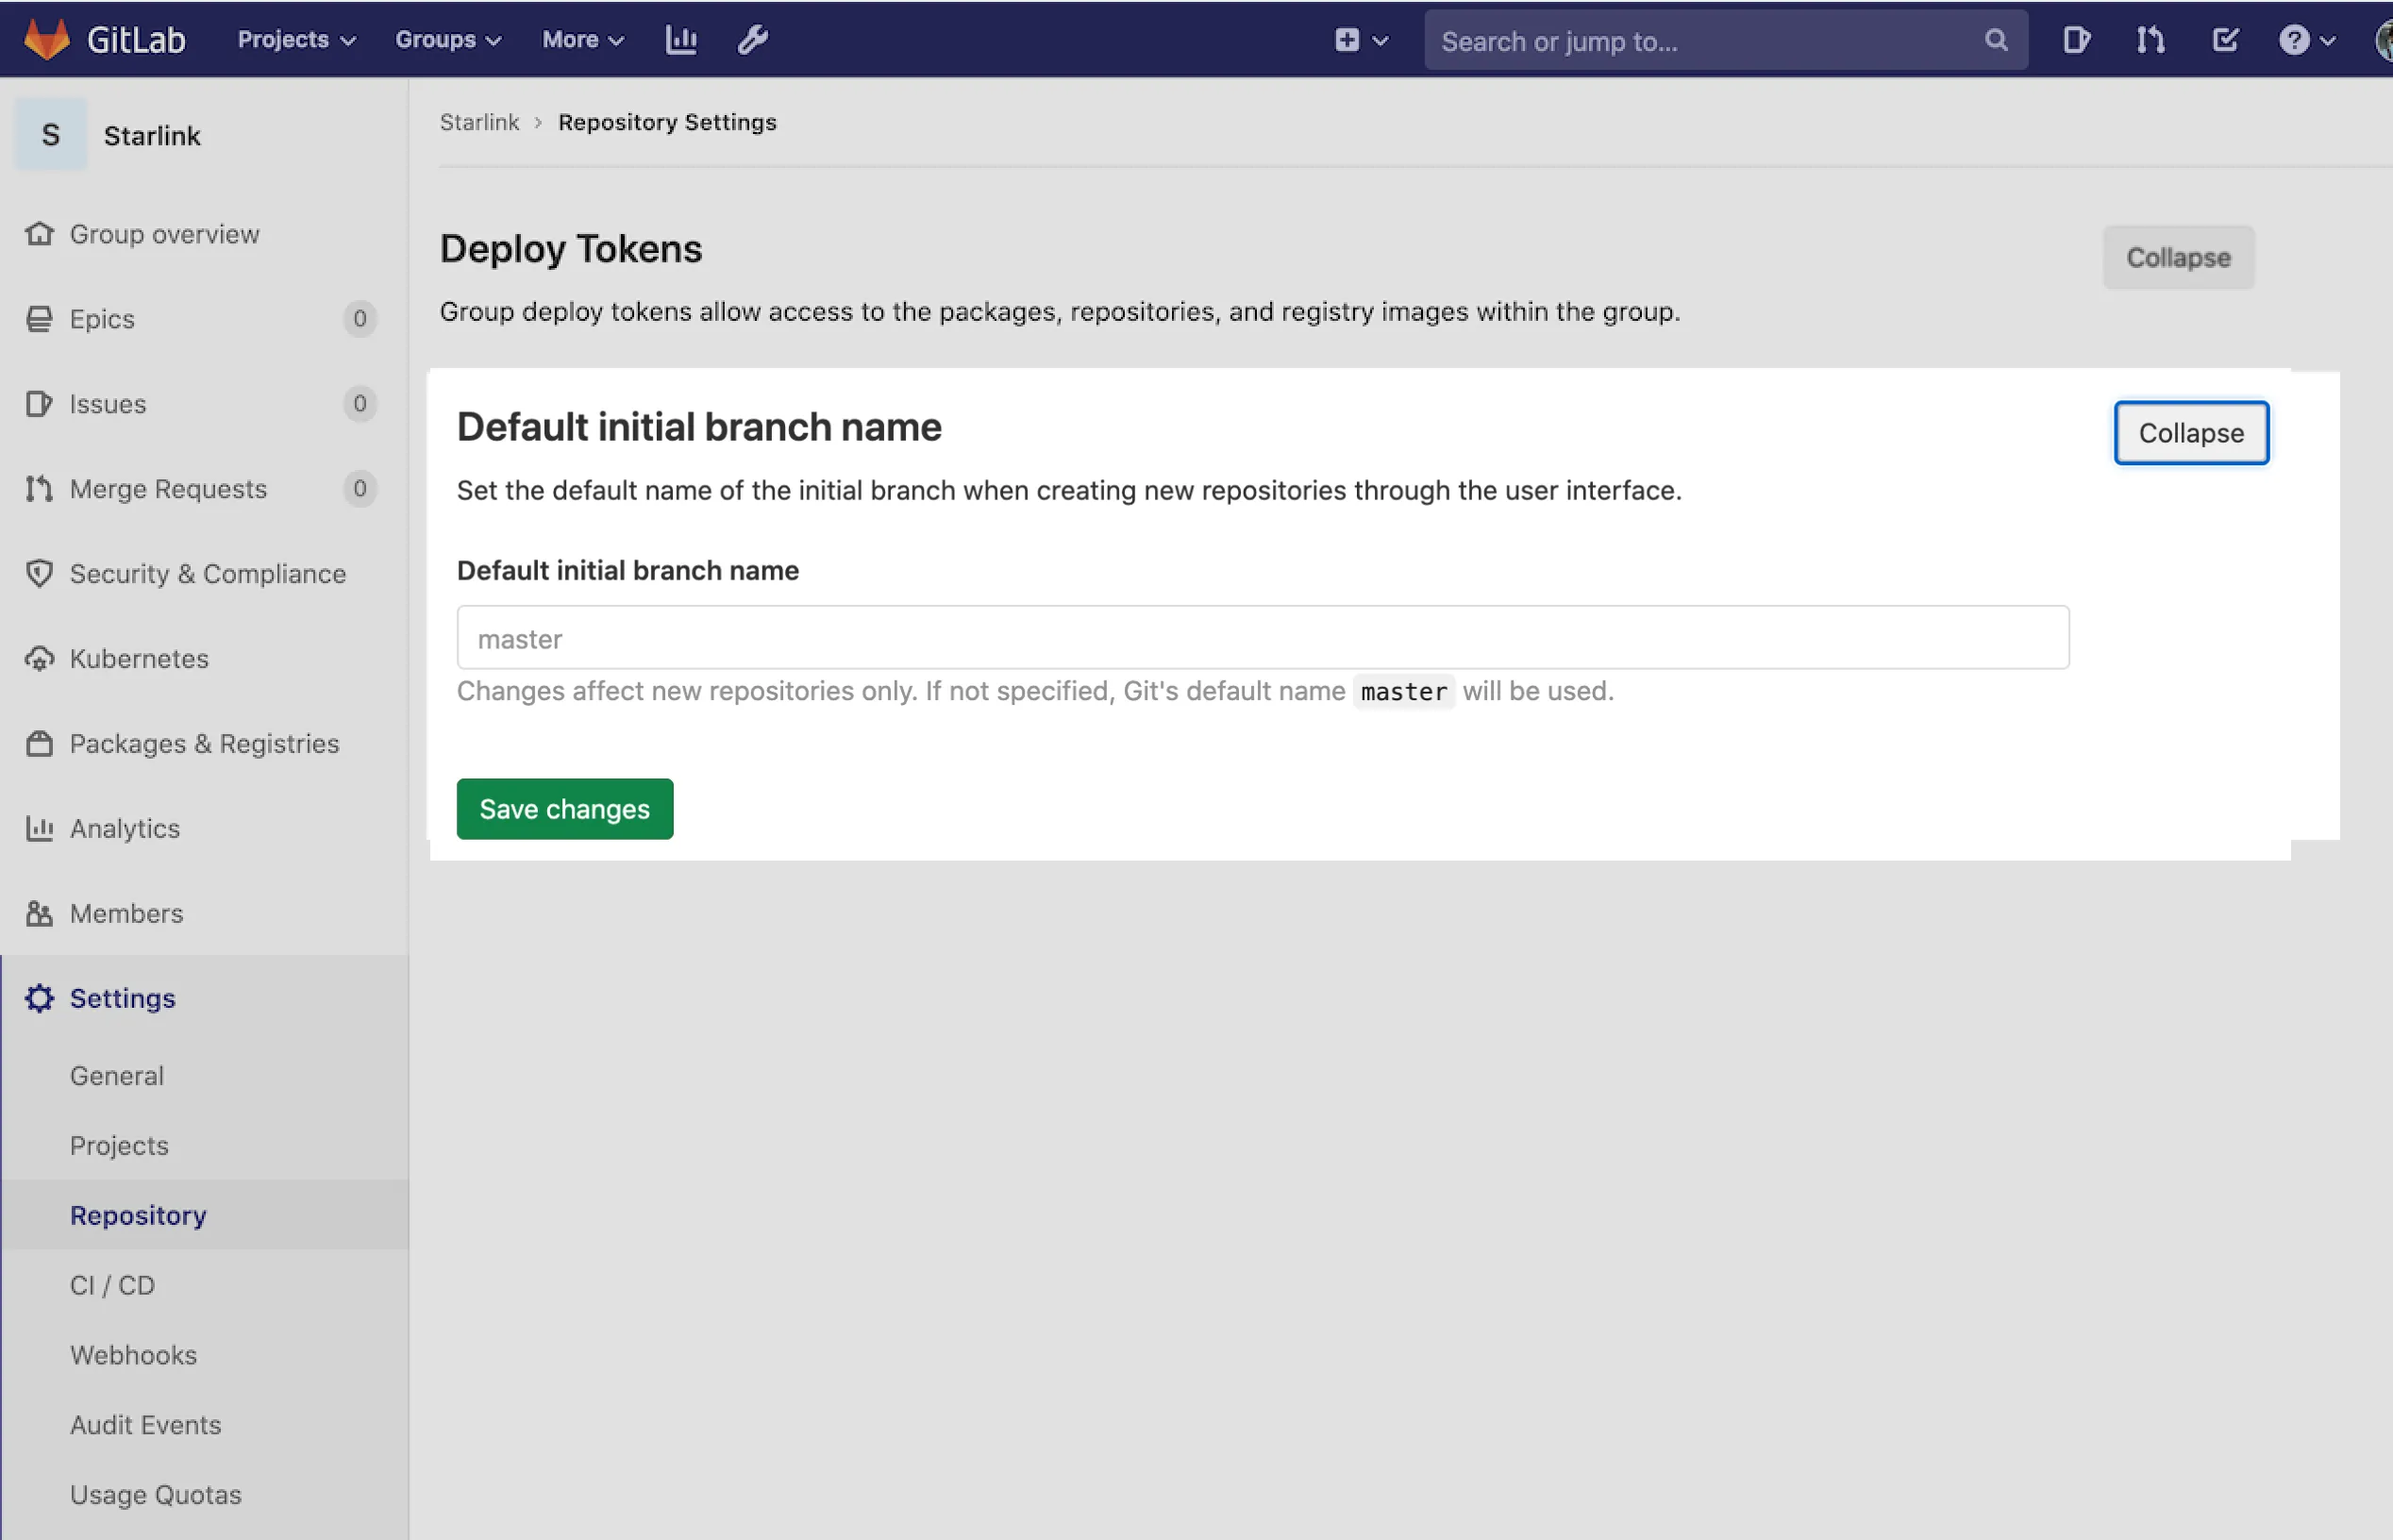Open the Issues icon in the top bar
The image size is (2393, 1540).
point(2075,40)
